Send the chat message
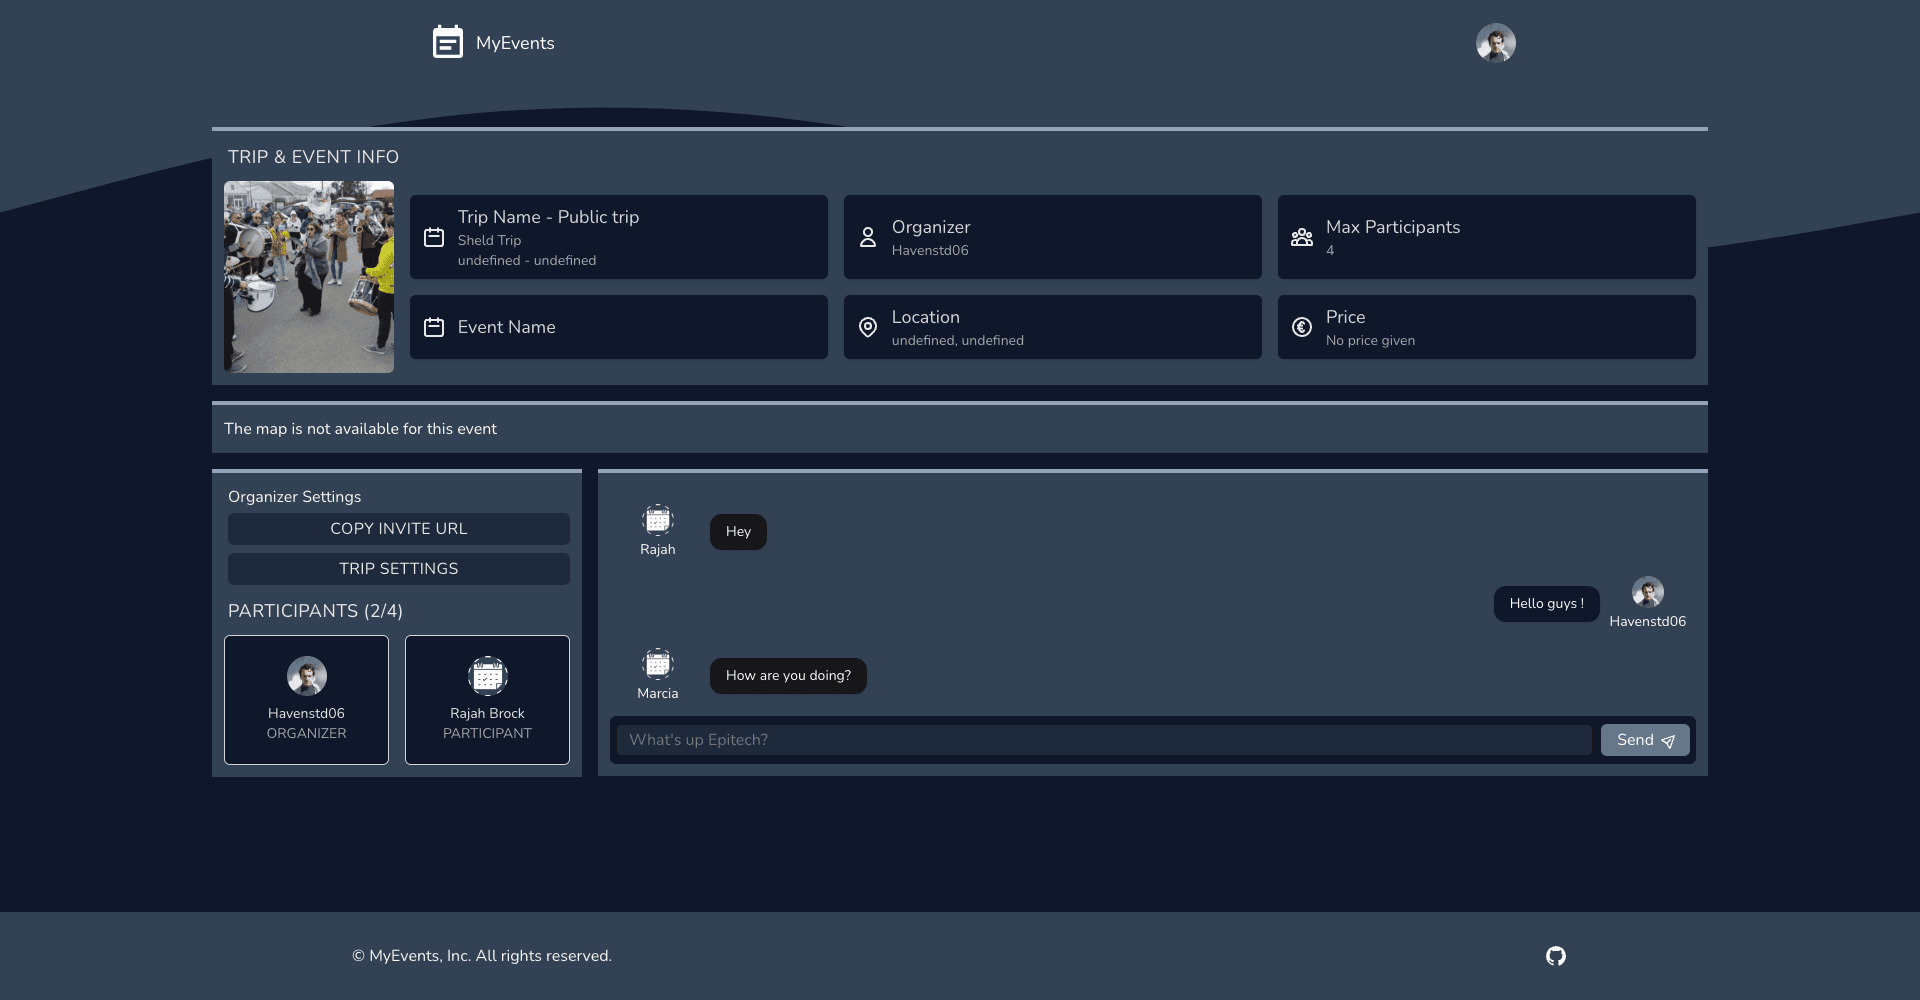Screen dimensions: 1920x1000 click(x=1644, y=740)
